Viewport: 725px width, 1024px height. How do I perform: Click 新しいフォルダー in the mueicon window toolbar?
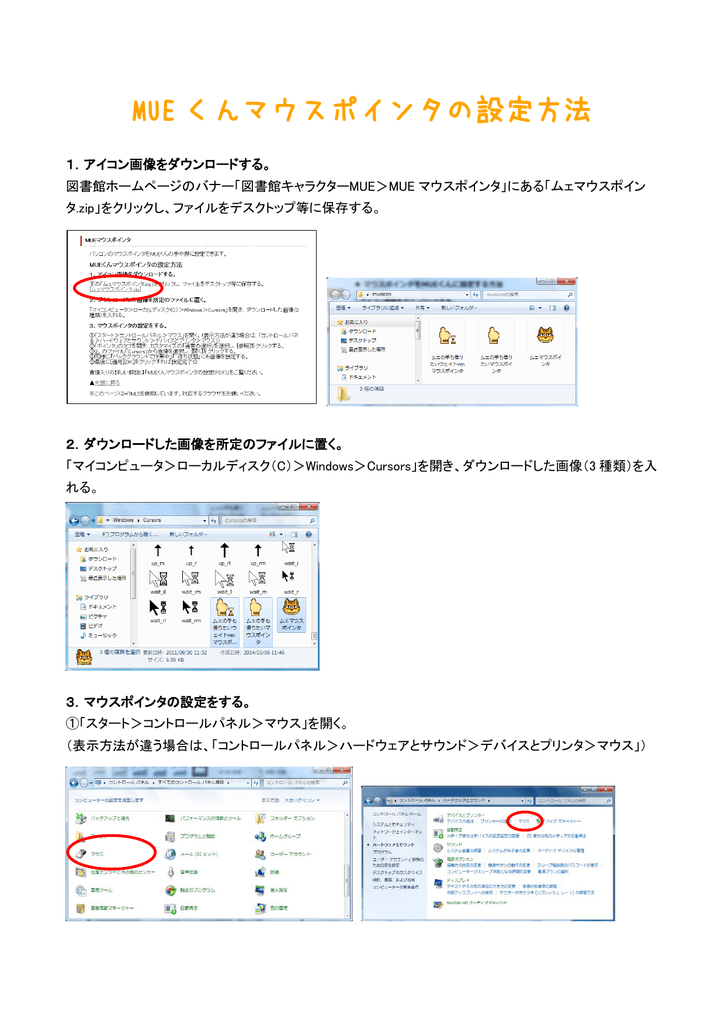coord(459,308)
